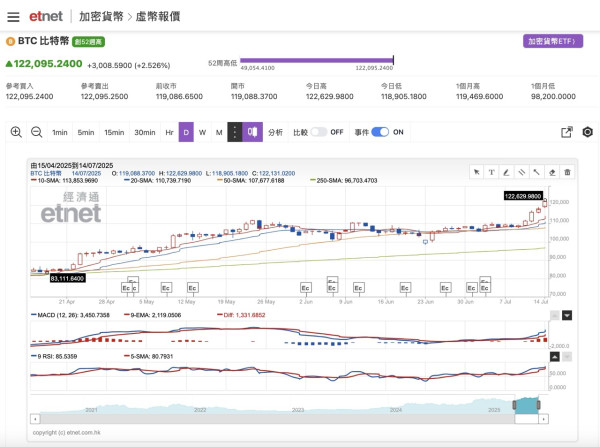Select the 15min interval

tap(114, 132)
